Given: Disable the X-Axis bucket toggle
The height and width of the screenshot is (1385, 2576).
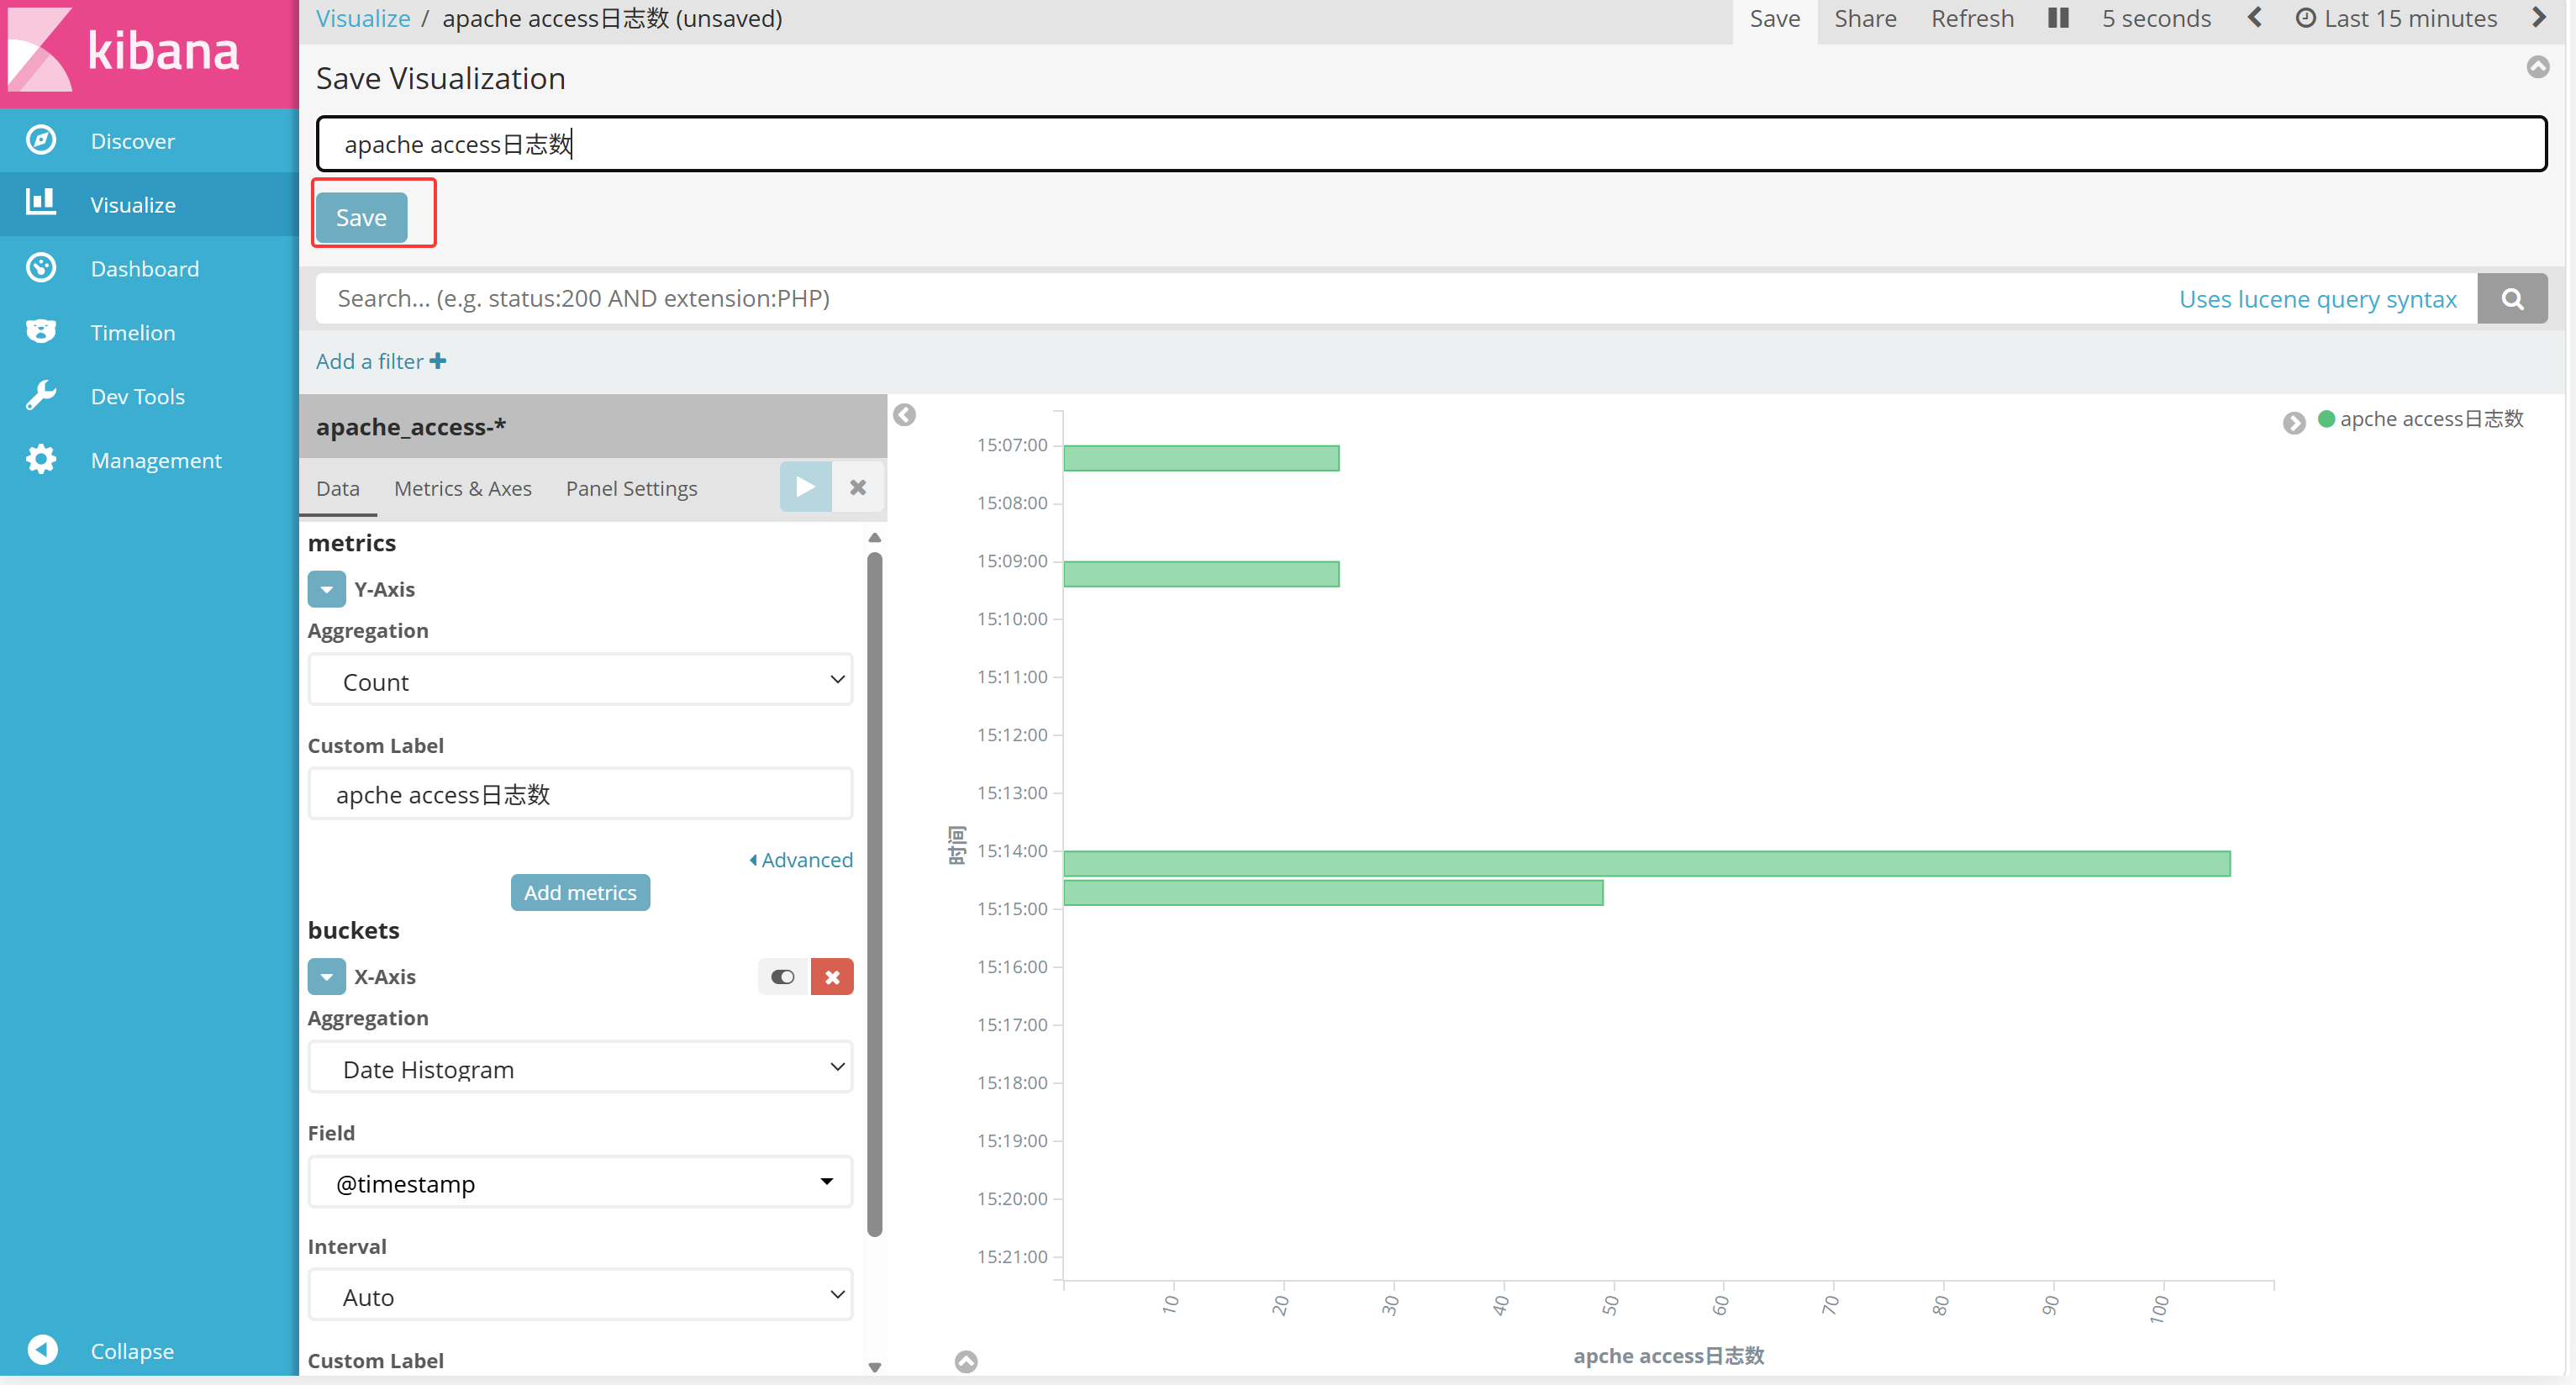Looking at the screenshot, I should pyautogui.click(x=783, y=977).
